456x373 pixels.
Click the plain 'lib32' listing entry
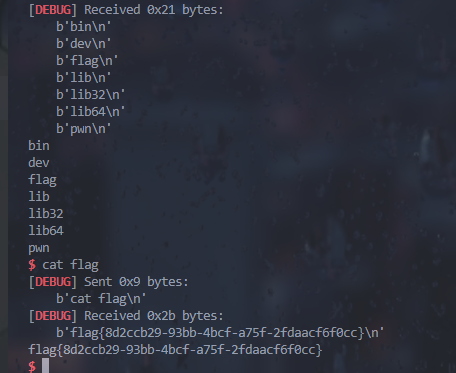(46, 214)
